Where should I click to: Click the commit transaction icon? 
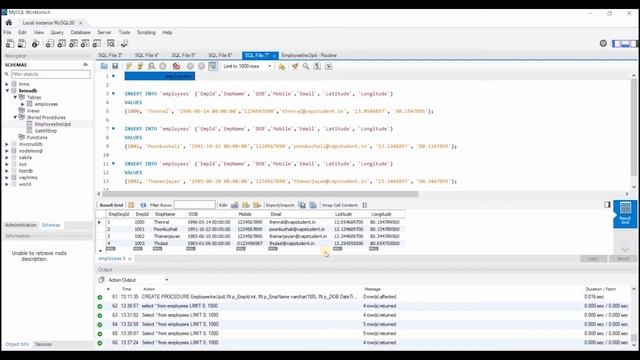(190, 66)
